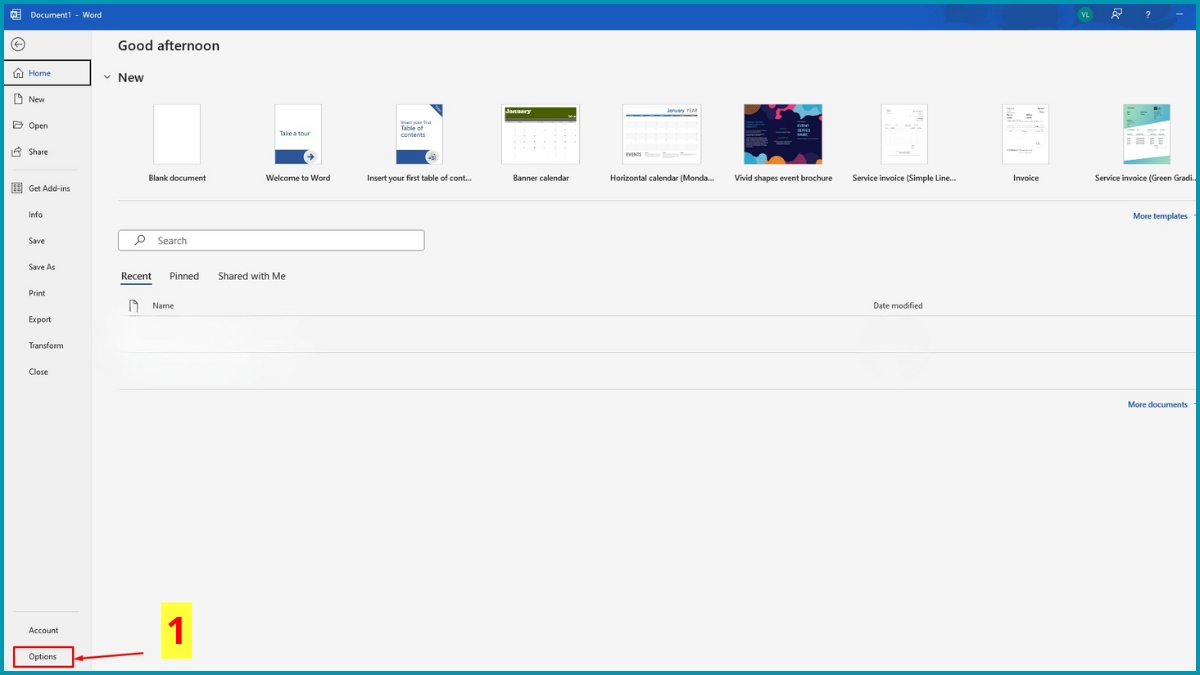The height and width of the screenshot is (675, 1200).
Task: Minimize the Word window
Action: click(x=1181, y=15)
